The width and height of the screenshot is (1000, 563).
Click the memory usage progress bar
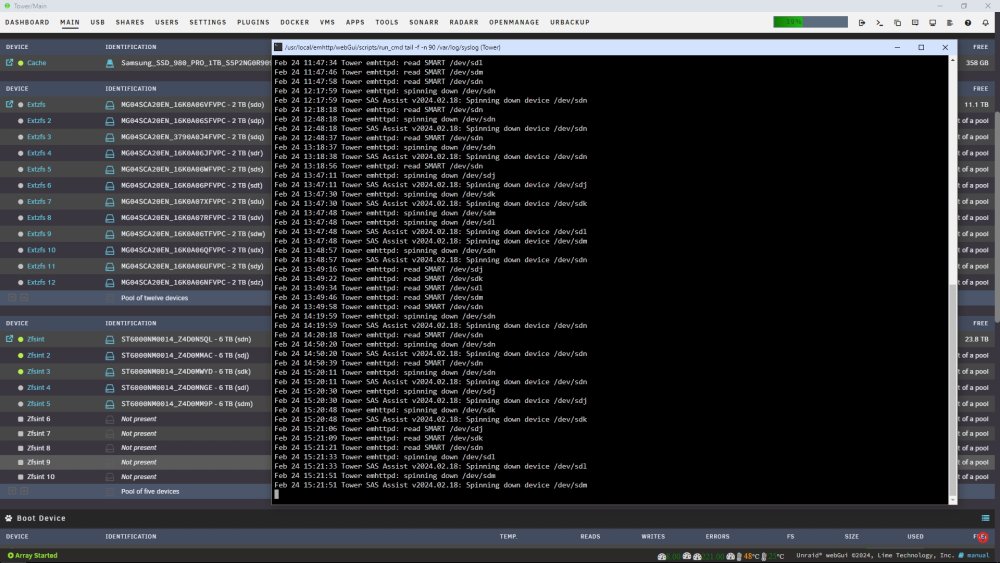pos(810,22)
